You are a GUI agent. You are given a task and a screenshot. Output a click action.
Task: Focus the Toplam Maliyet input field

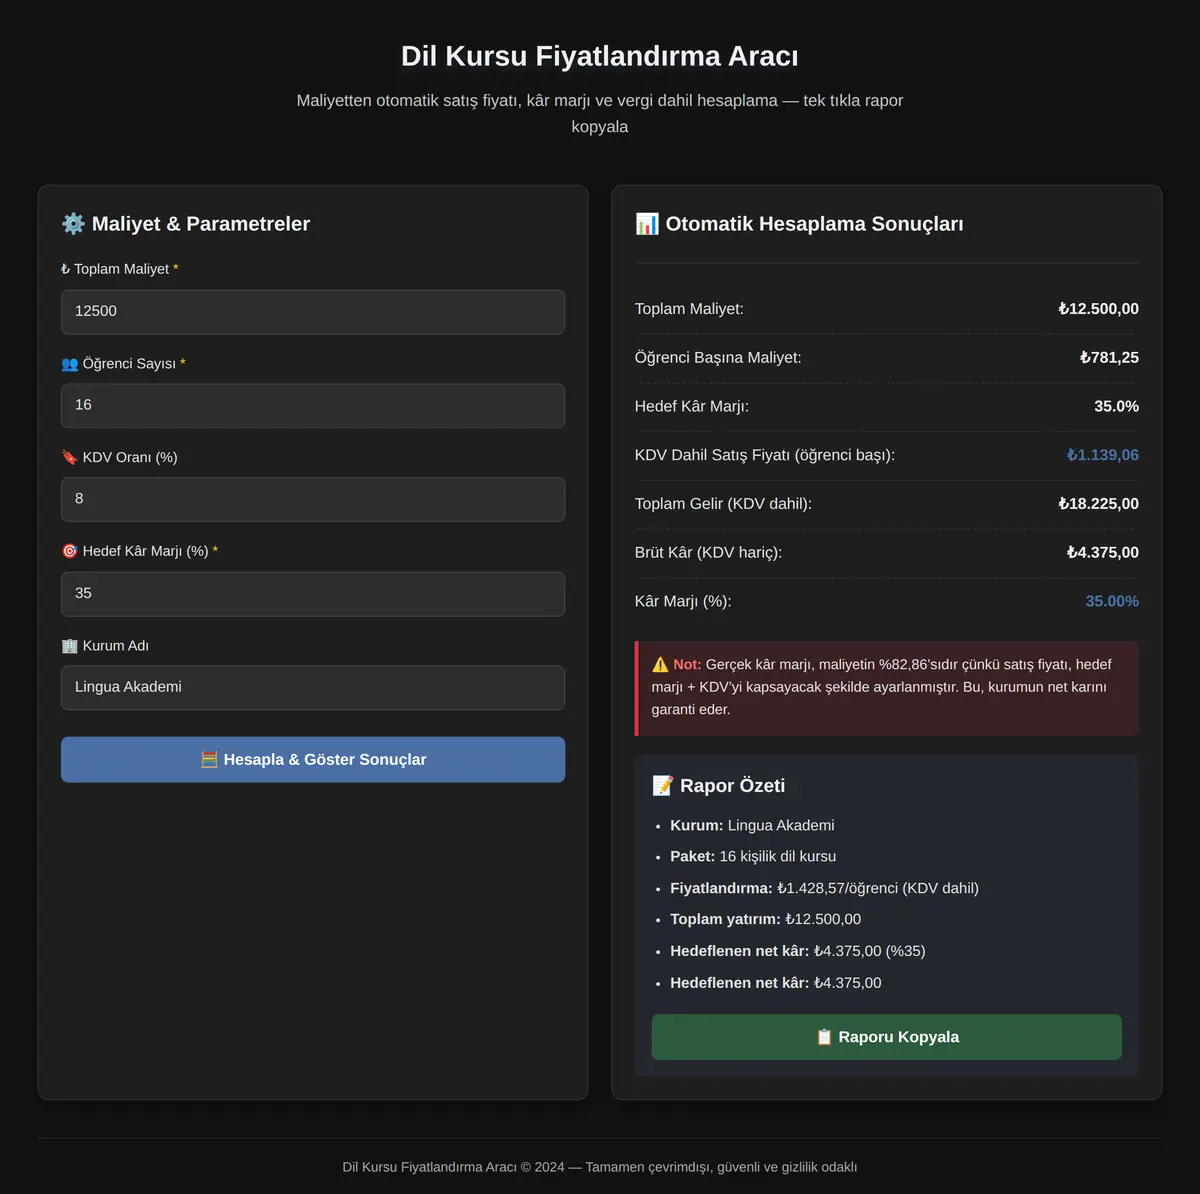[313, 312]
